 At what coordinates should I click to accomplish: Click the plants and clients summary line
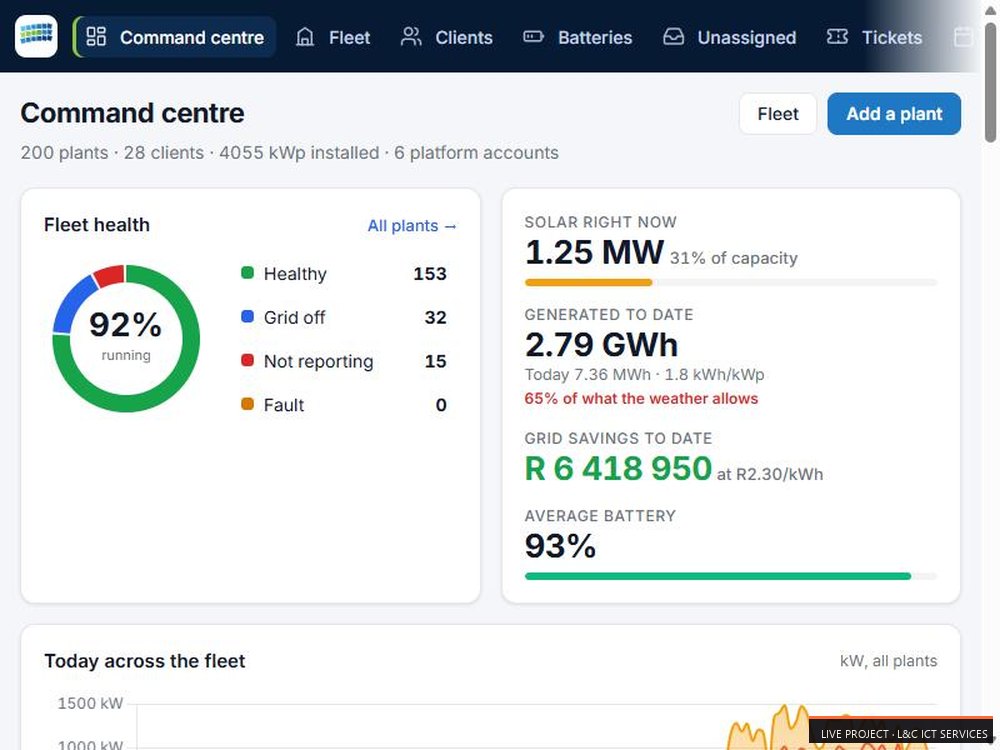(x=290, y=153)
